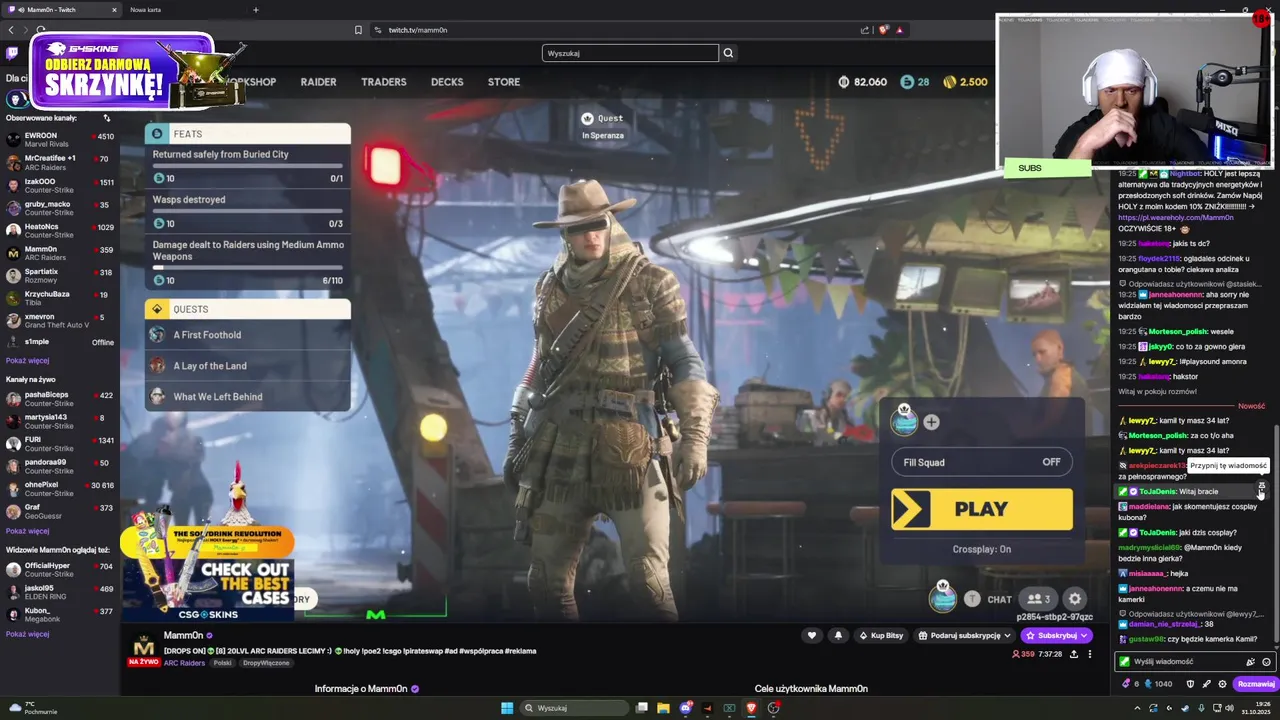
Task: Open the TRADERS game menu tab
Action: tap(384, 82)
